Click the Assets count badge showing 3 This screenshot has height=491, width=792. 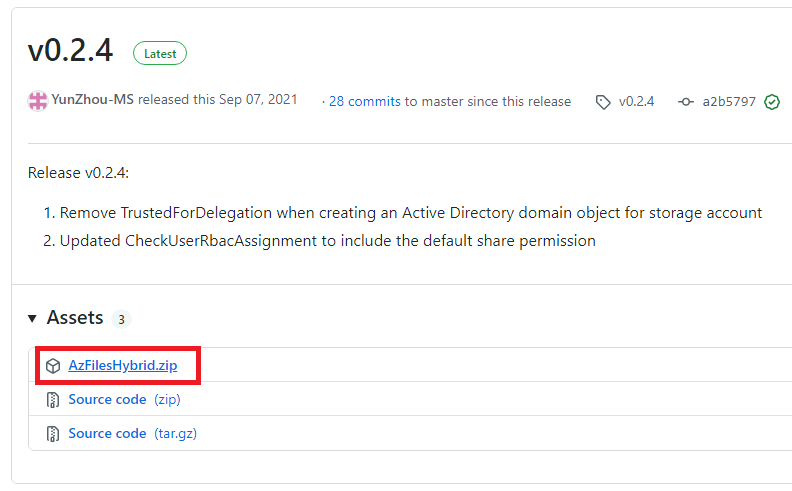pyautogui.click(x=121, y=319)
